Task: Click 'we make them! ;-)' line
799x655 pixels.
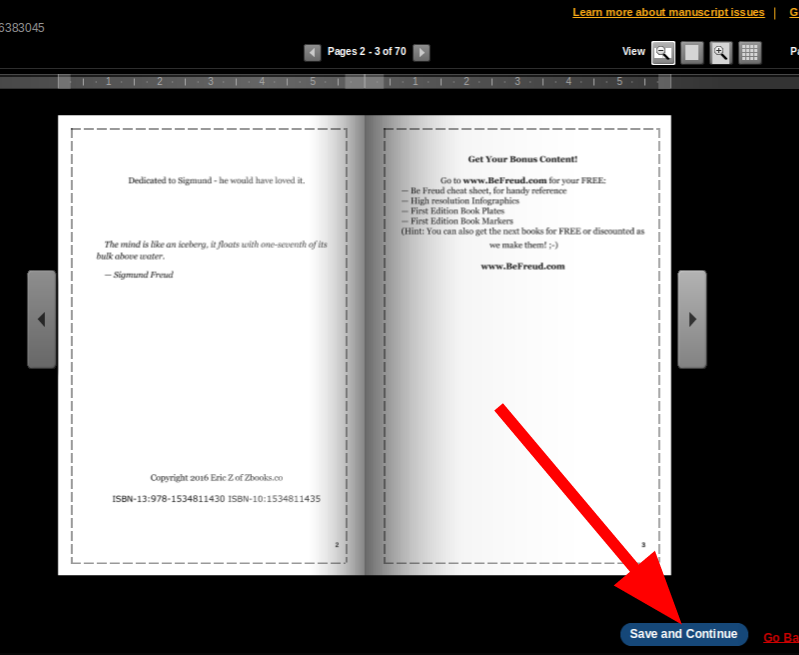Action: click(523, 245)
